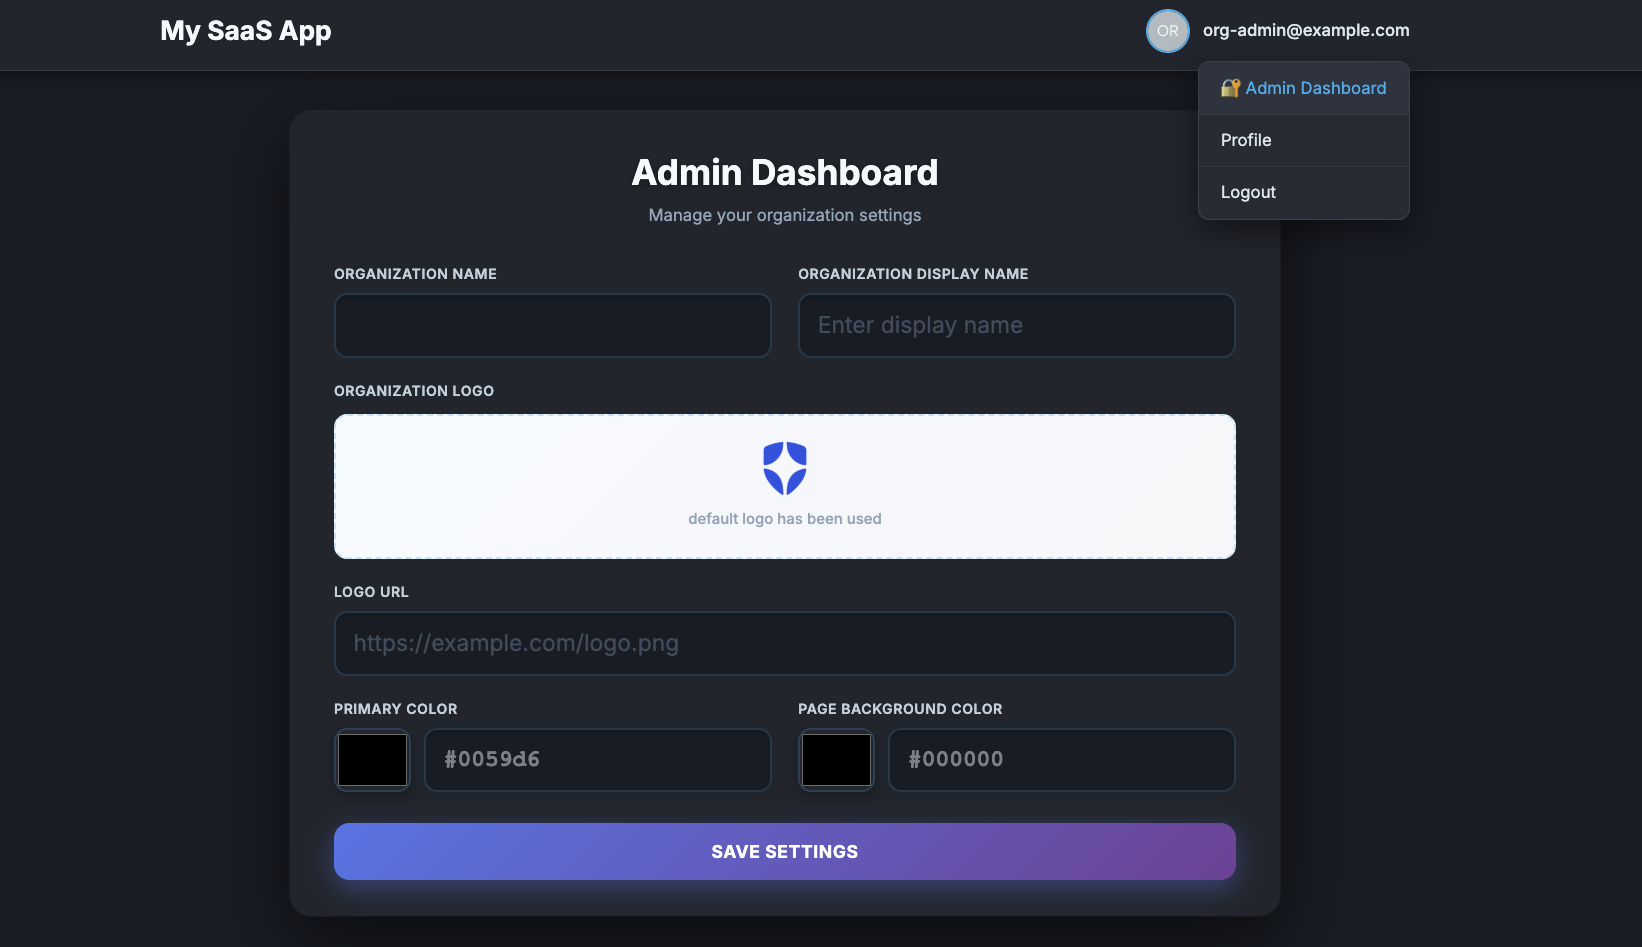Select Admin Dashboard from the account menu
Screen dimensions: 1642x947
1315,88
